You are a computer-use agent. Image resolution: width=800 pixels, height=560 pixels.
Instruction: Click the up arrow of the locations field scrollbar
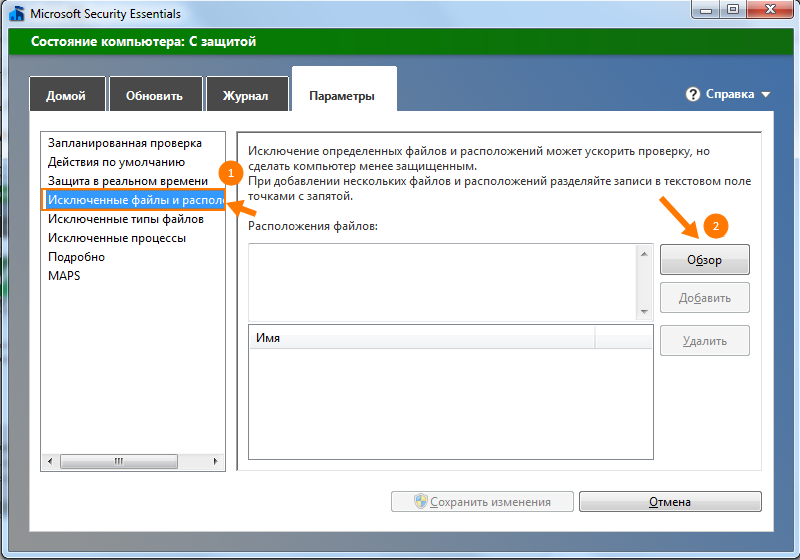pos(644,253)
